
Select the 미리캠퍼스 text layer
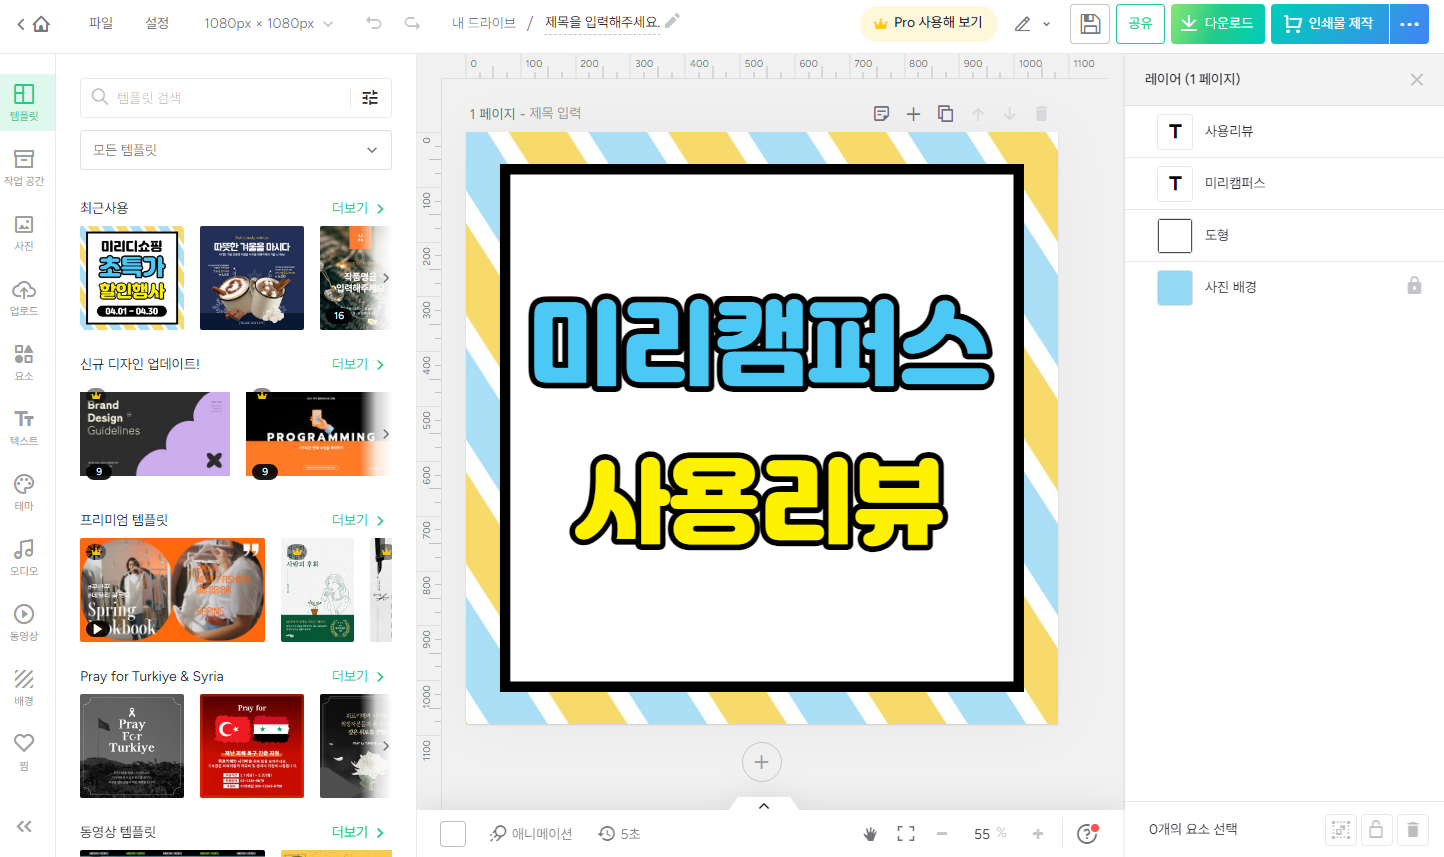[x=1284, y=183]
